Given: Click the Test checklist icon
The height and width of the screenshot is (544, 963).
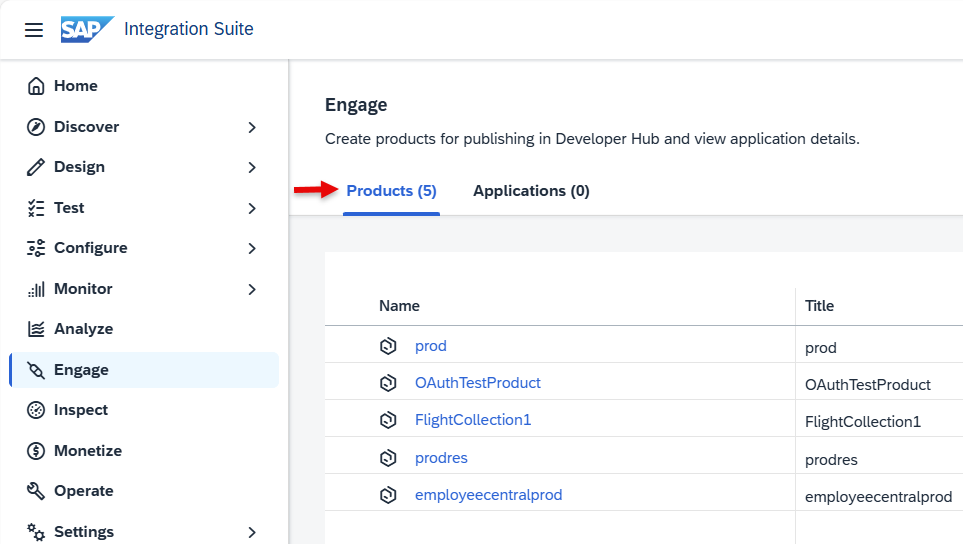Looking at the screenshot, I should tap(36, 208).
